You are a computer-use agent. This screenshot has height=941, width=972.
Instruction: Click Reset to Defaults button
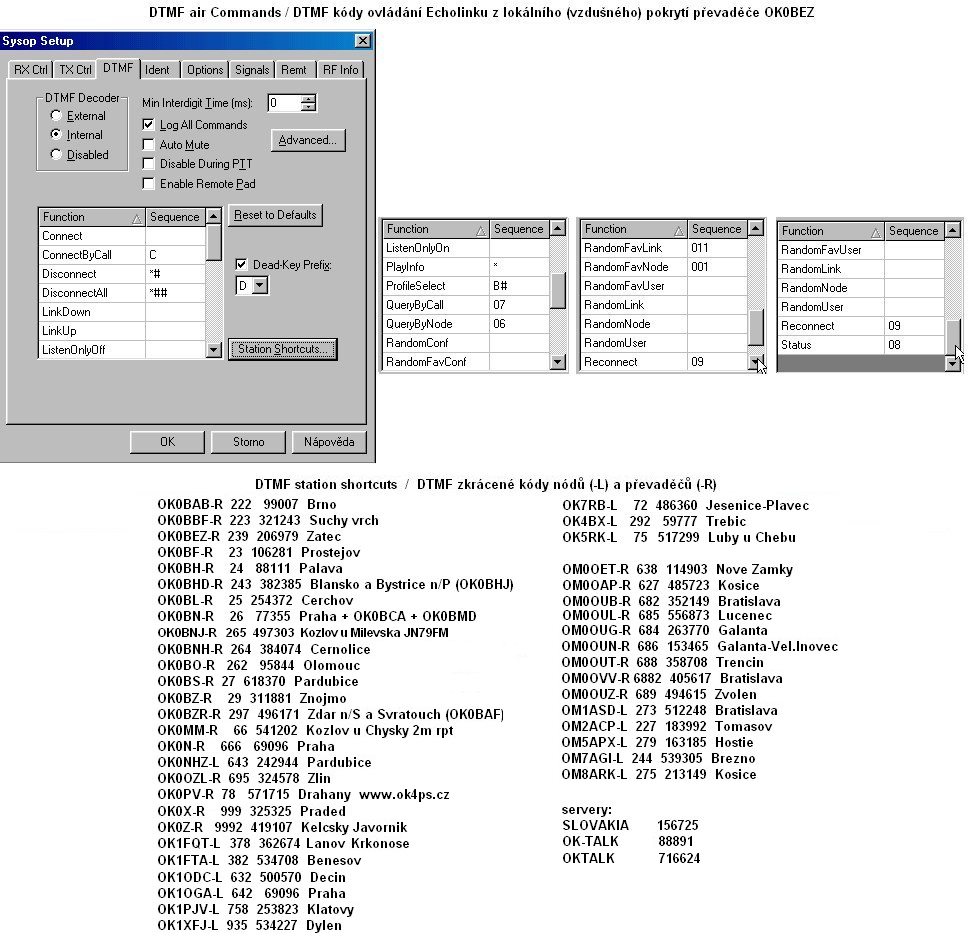[x=275, y=215]
